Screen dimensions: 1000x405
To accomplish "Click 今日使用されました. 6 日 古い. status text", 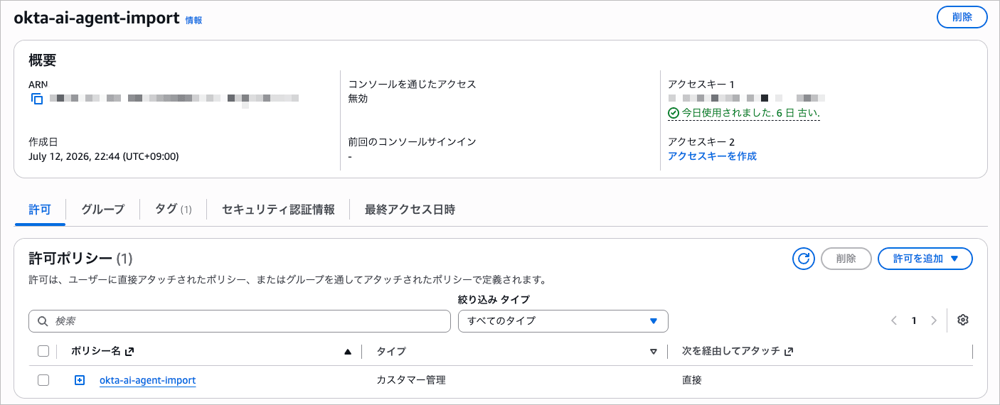I will 751,113.
